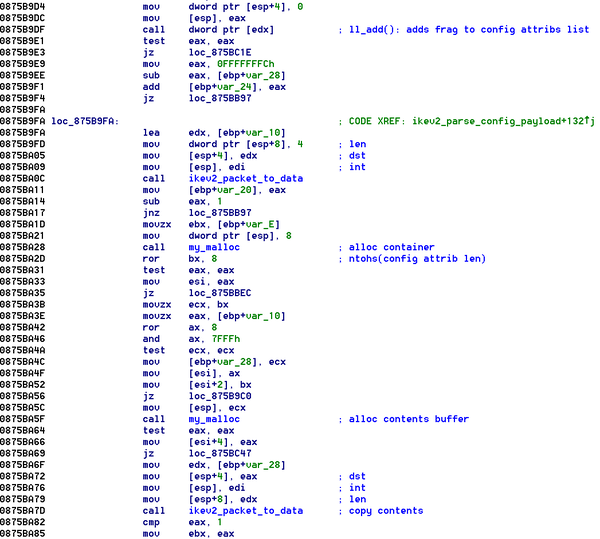This screenshot has height=539, width=600.
Task: Select address 0875B9D4 on the first line
Action: (23, 7)
